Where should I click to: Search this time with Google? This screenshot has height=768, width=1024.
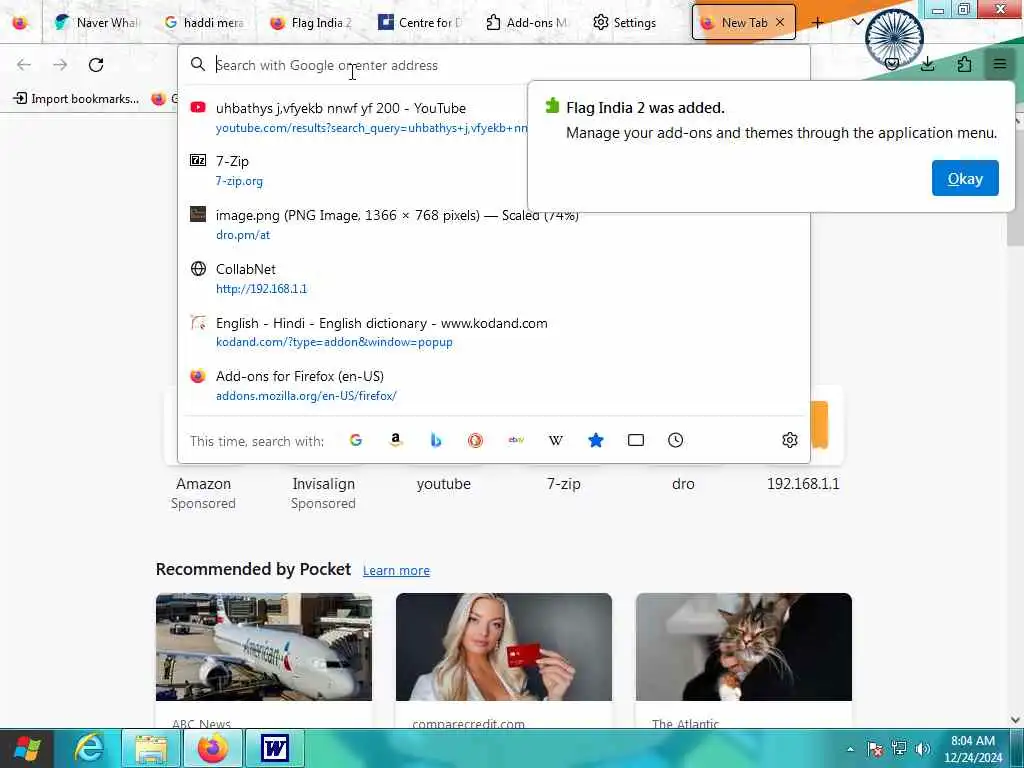click(355, 440)
